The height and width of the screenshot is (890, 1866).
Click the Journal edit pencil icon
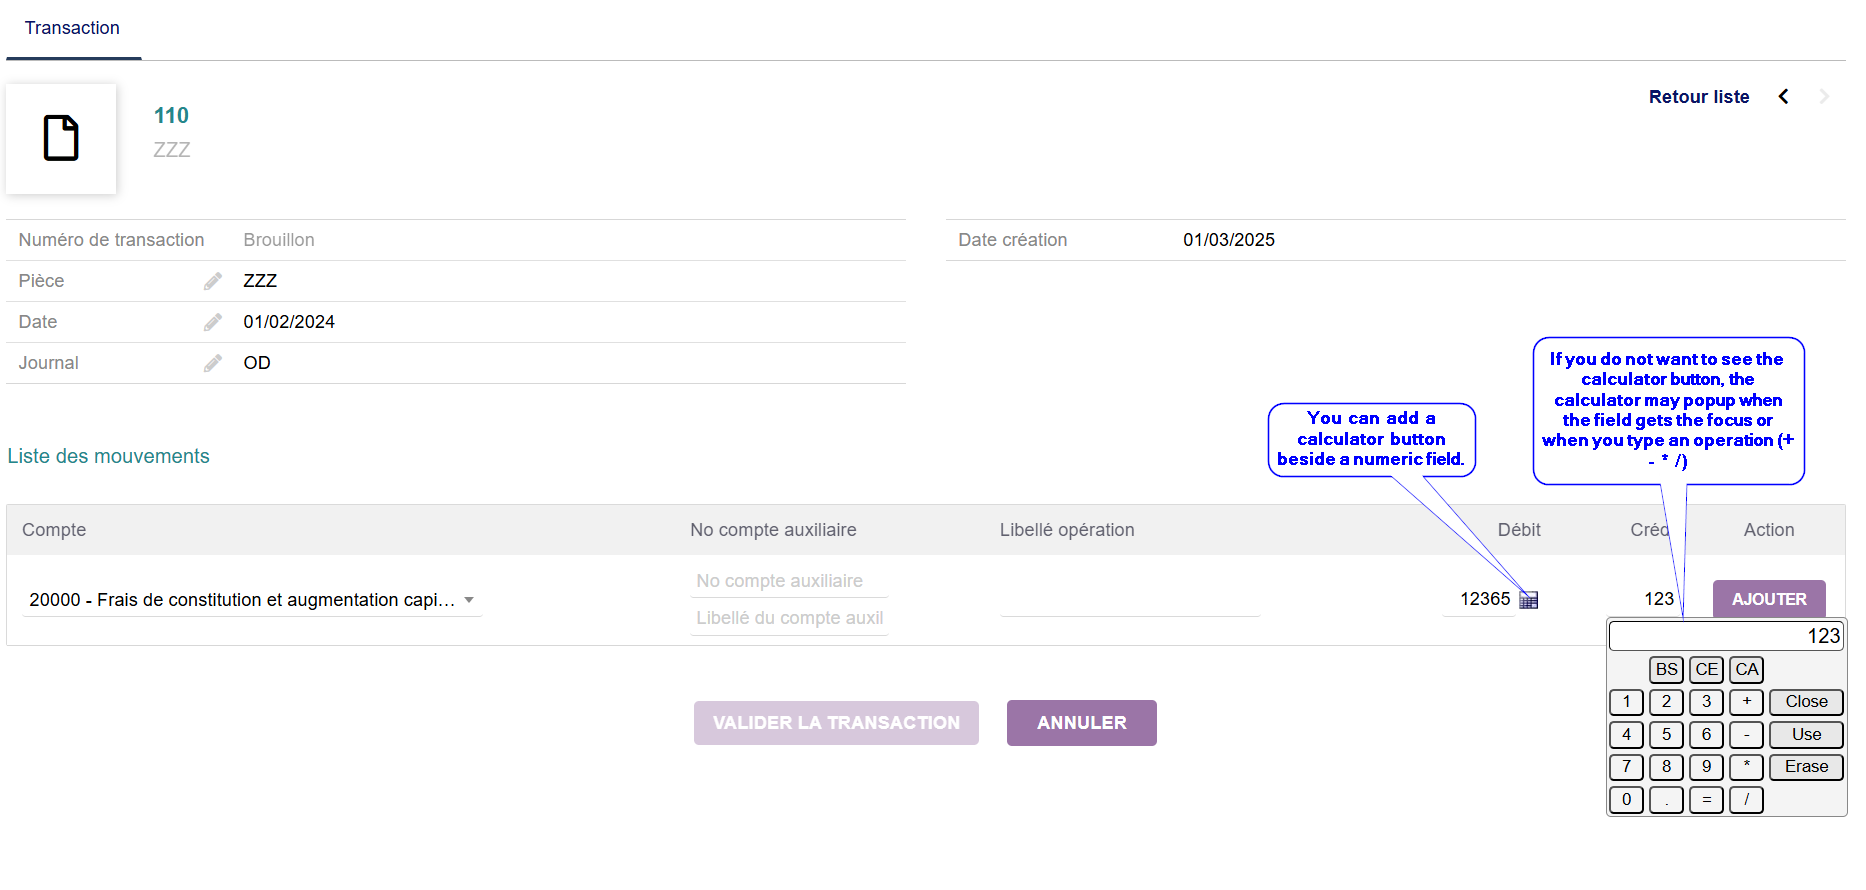pos(213,363)
